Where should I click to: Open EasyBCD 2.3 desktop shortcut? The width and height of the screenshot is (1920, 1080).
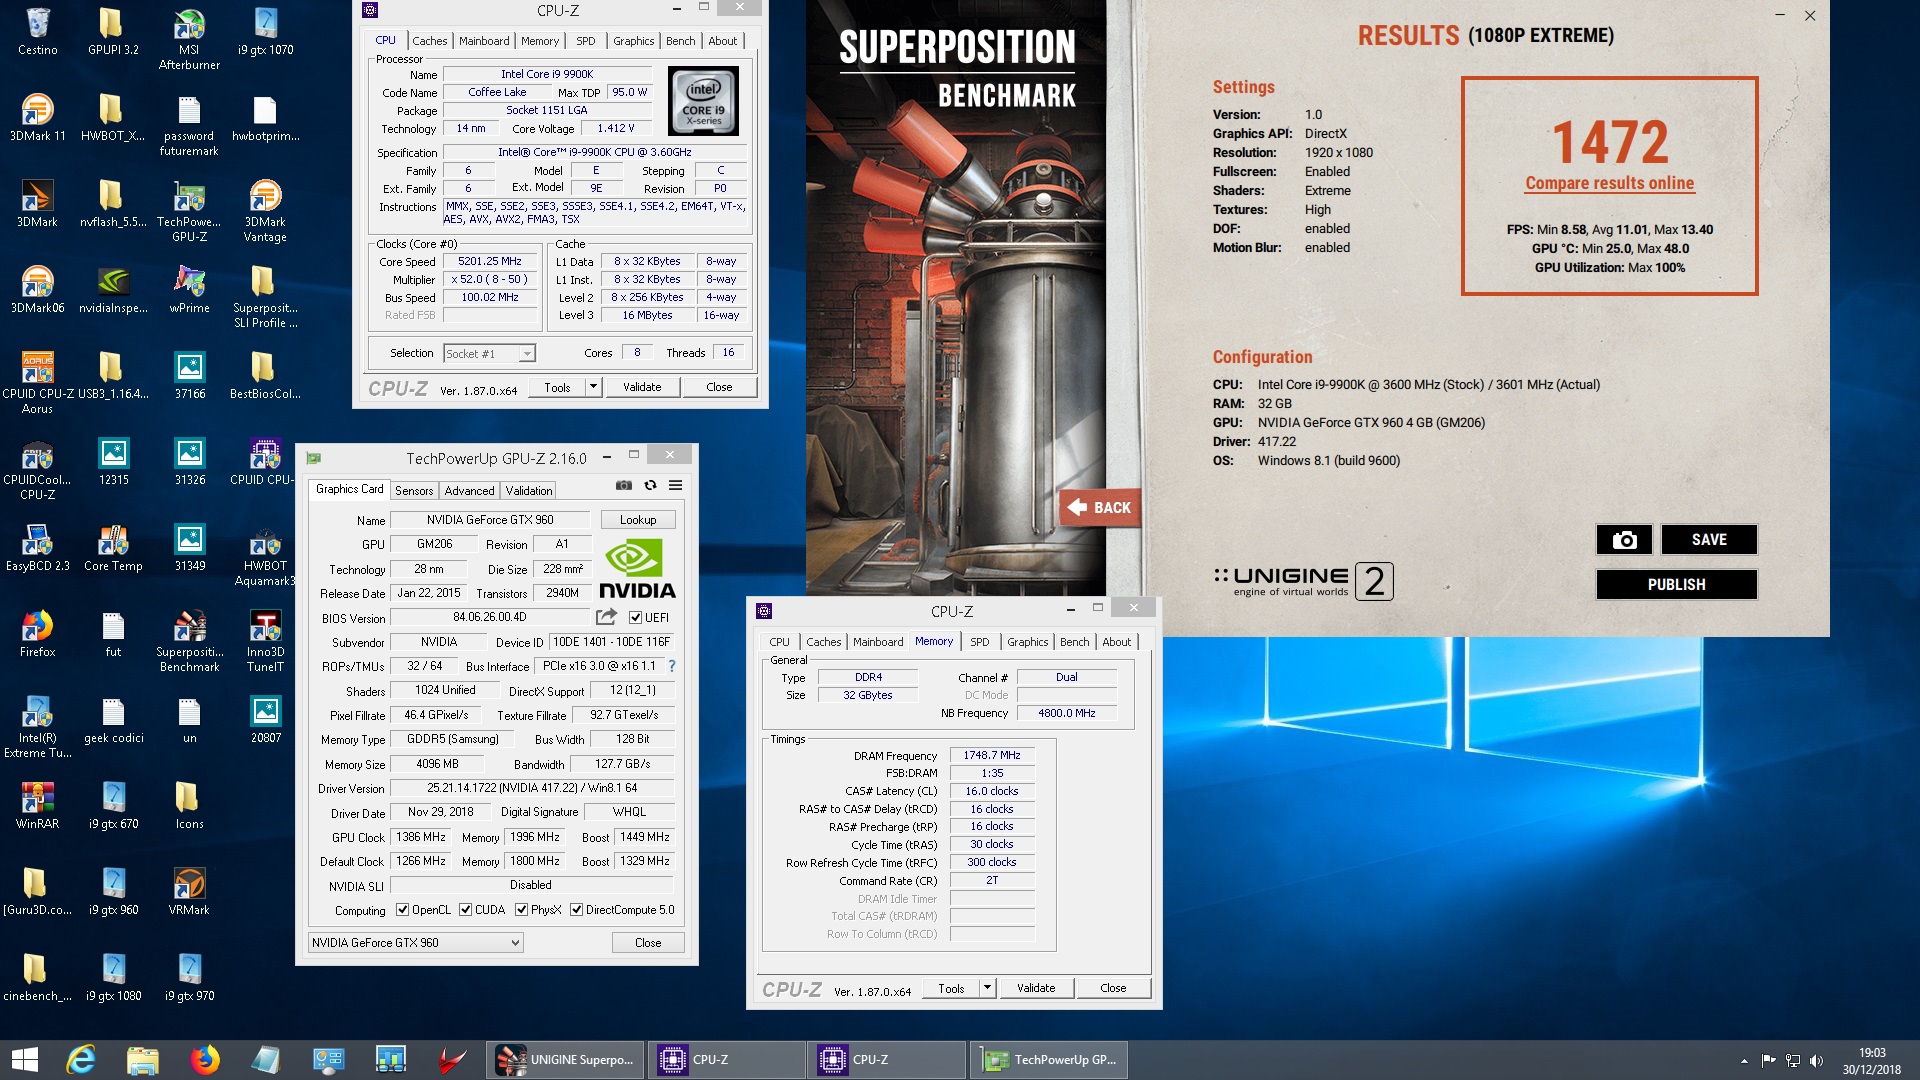[x=37, y=548]
